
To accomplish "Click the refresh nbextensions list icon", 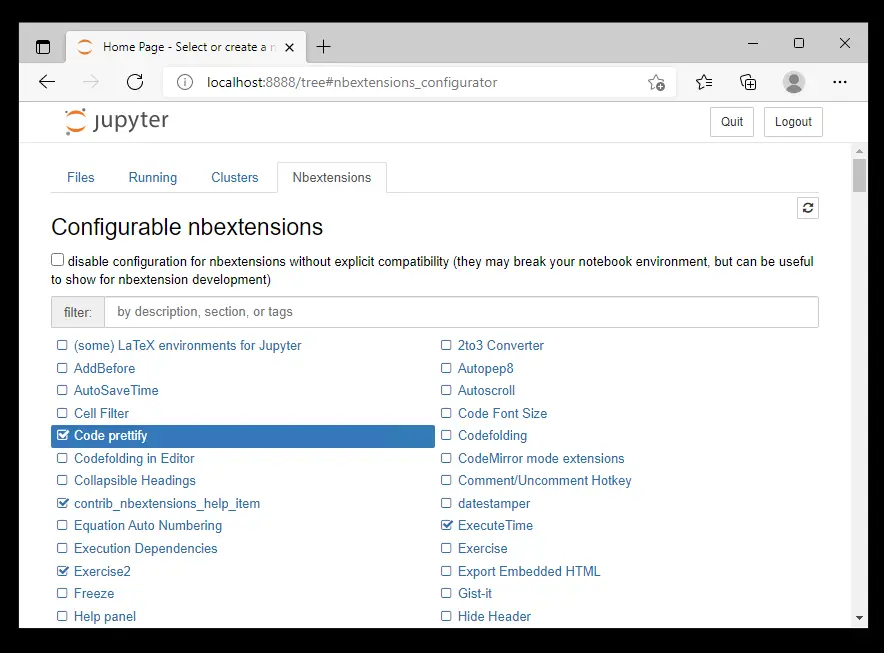I will pos(808,208).
